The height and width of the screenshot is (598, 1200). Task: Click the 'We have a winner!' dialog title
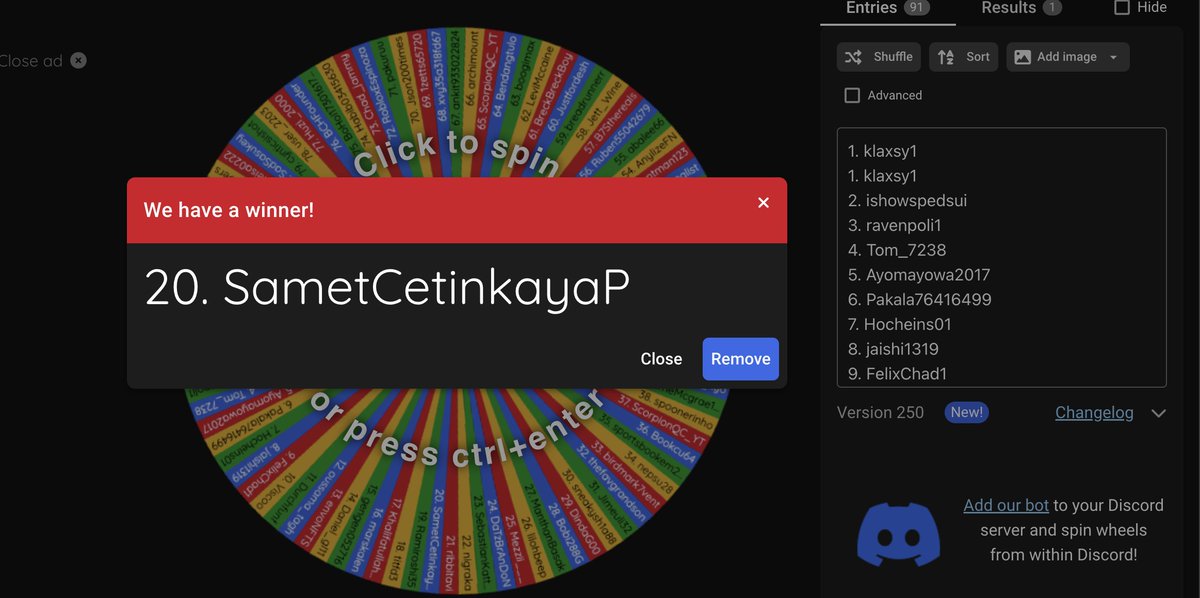click(x=229, y=210)
